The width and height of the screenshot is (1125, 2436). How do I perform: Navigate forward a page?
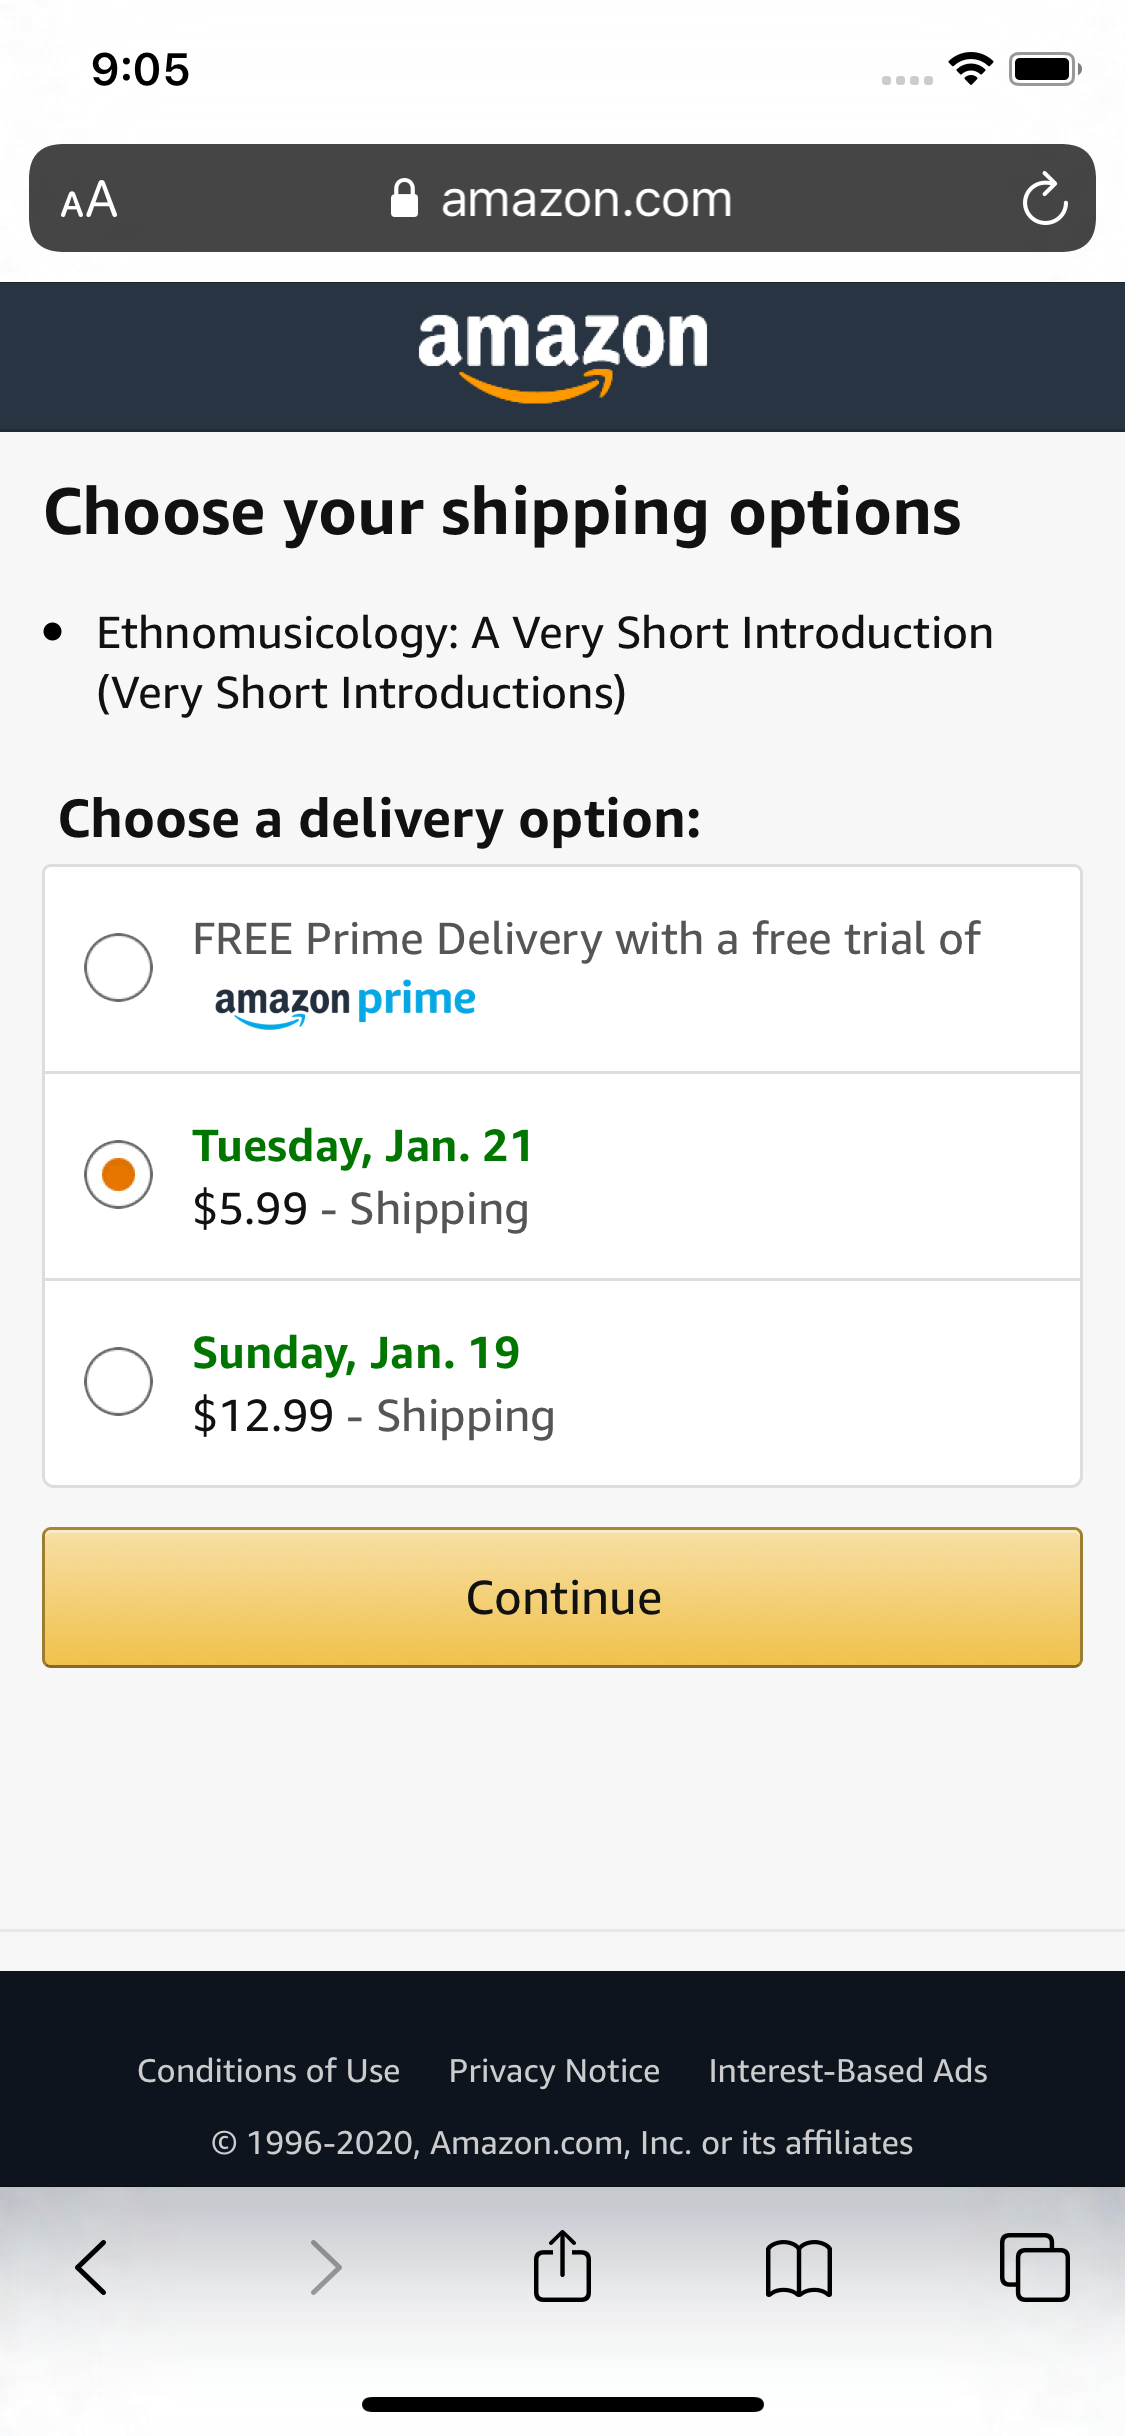tap(324, 2268)
